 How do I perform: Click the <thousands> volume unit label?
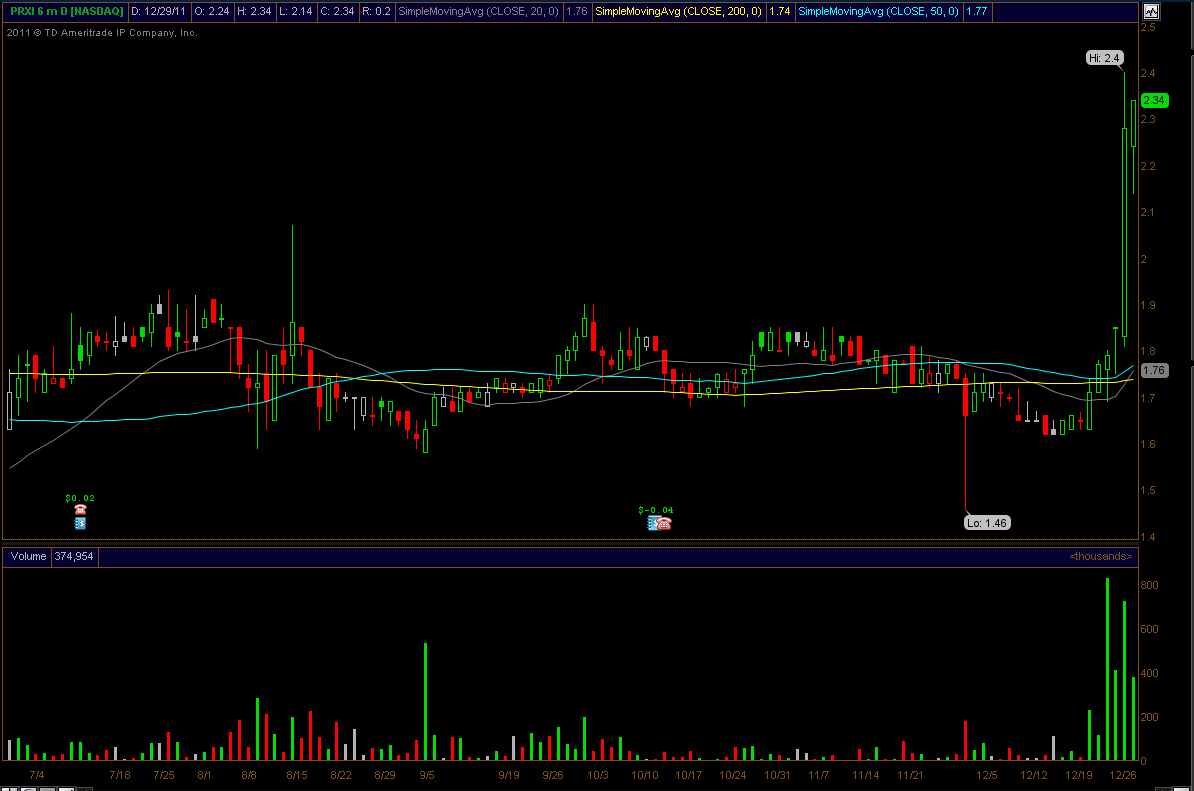(x=1100, y=557)
